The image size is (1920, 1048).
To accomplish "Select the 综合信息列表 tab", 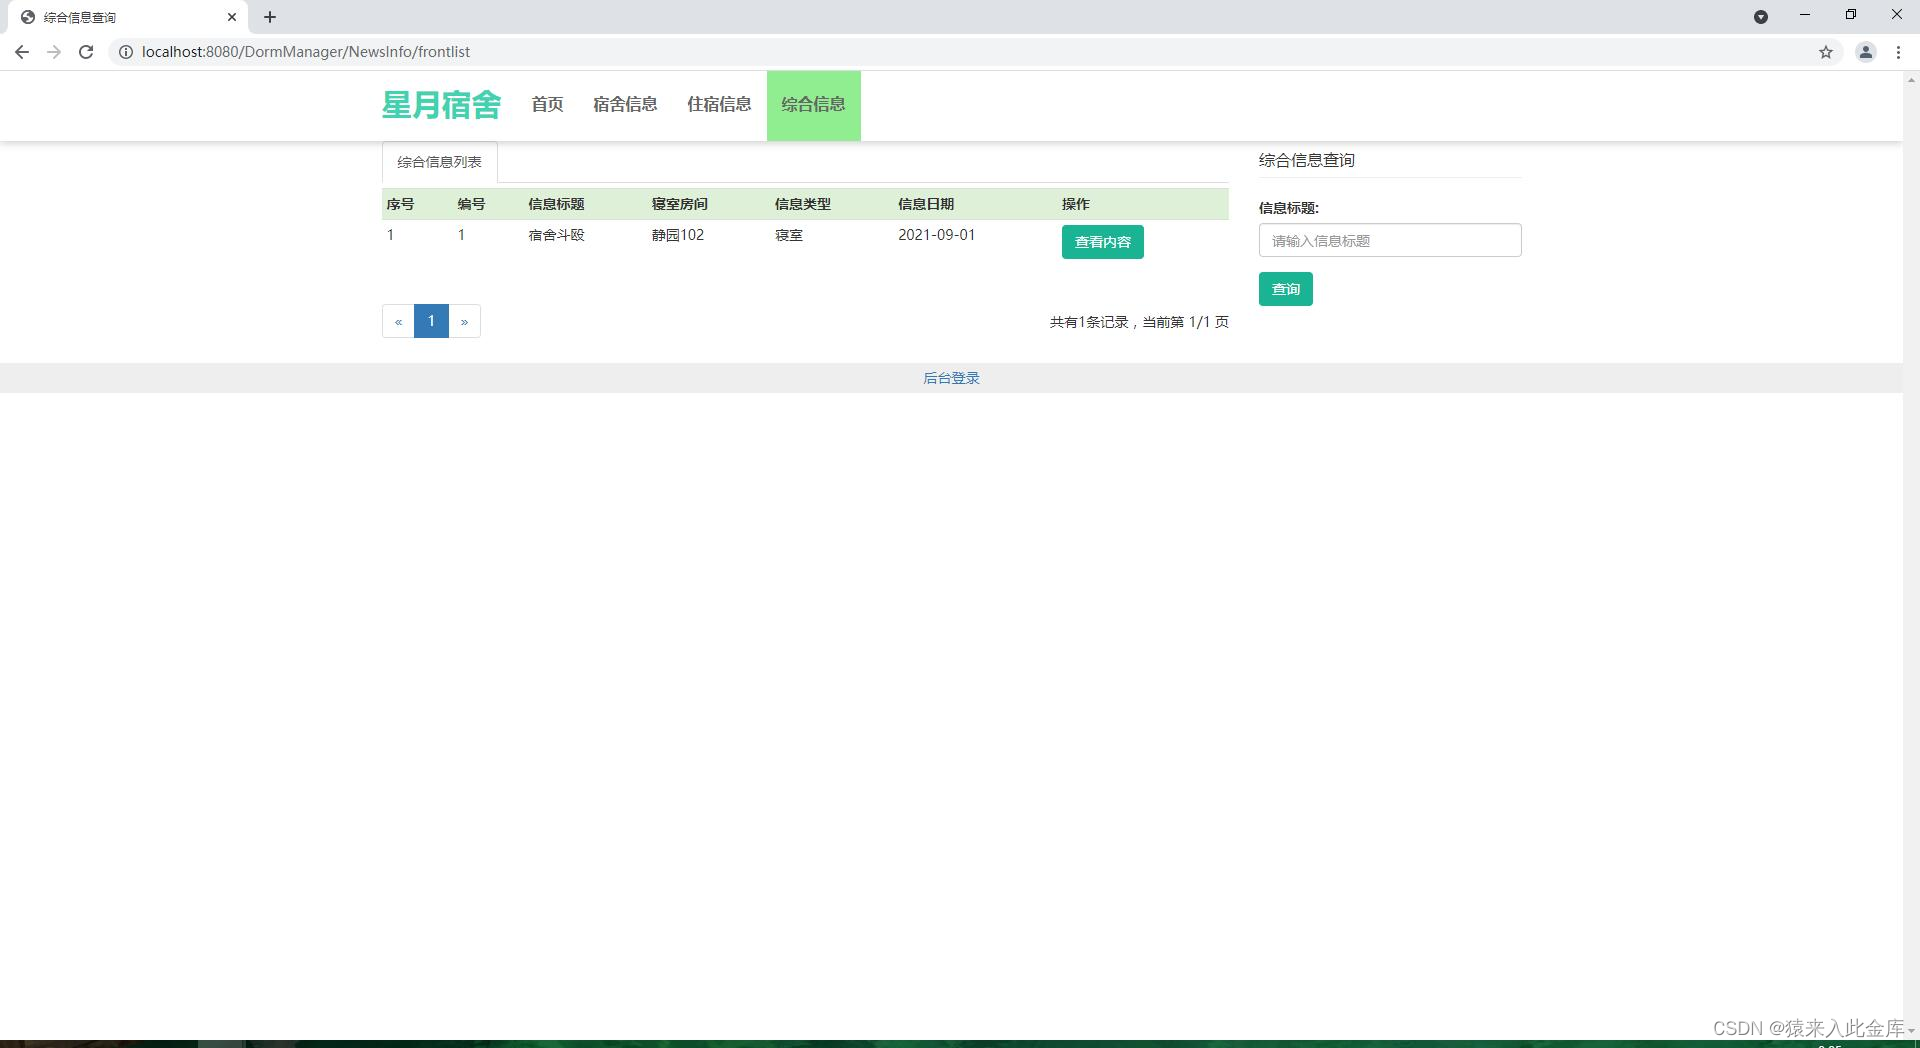I will pyautogui.click(x=439, y=162).
